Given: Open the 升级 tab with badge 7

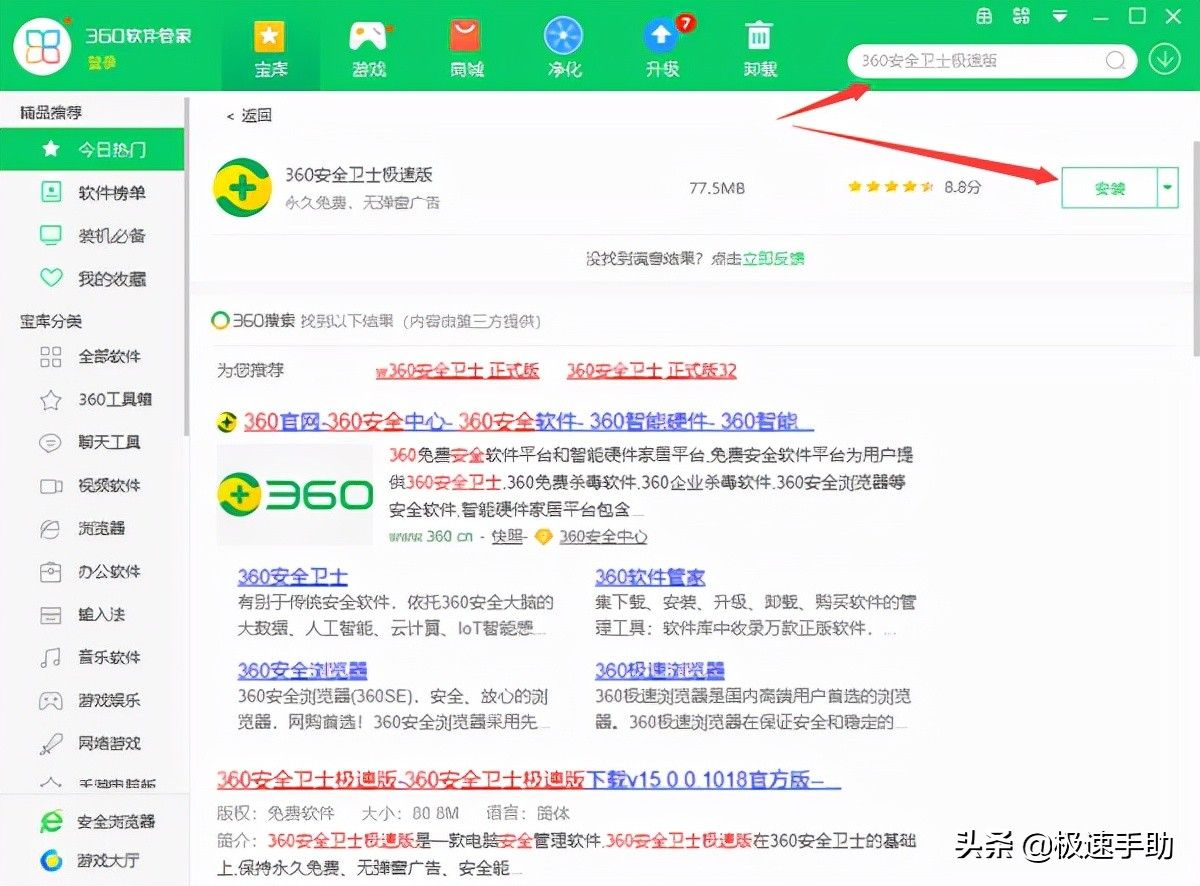Looking at the screenshot, I should [662, 47].
